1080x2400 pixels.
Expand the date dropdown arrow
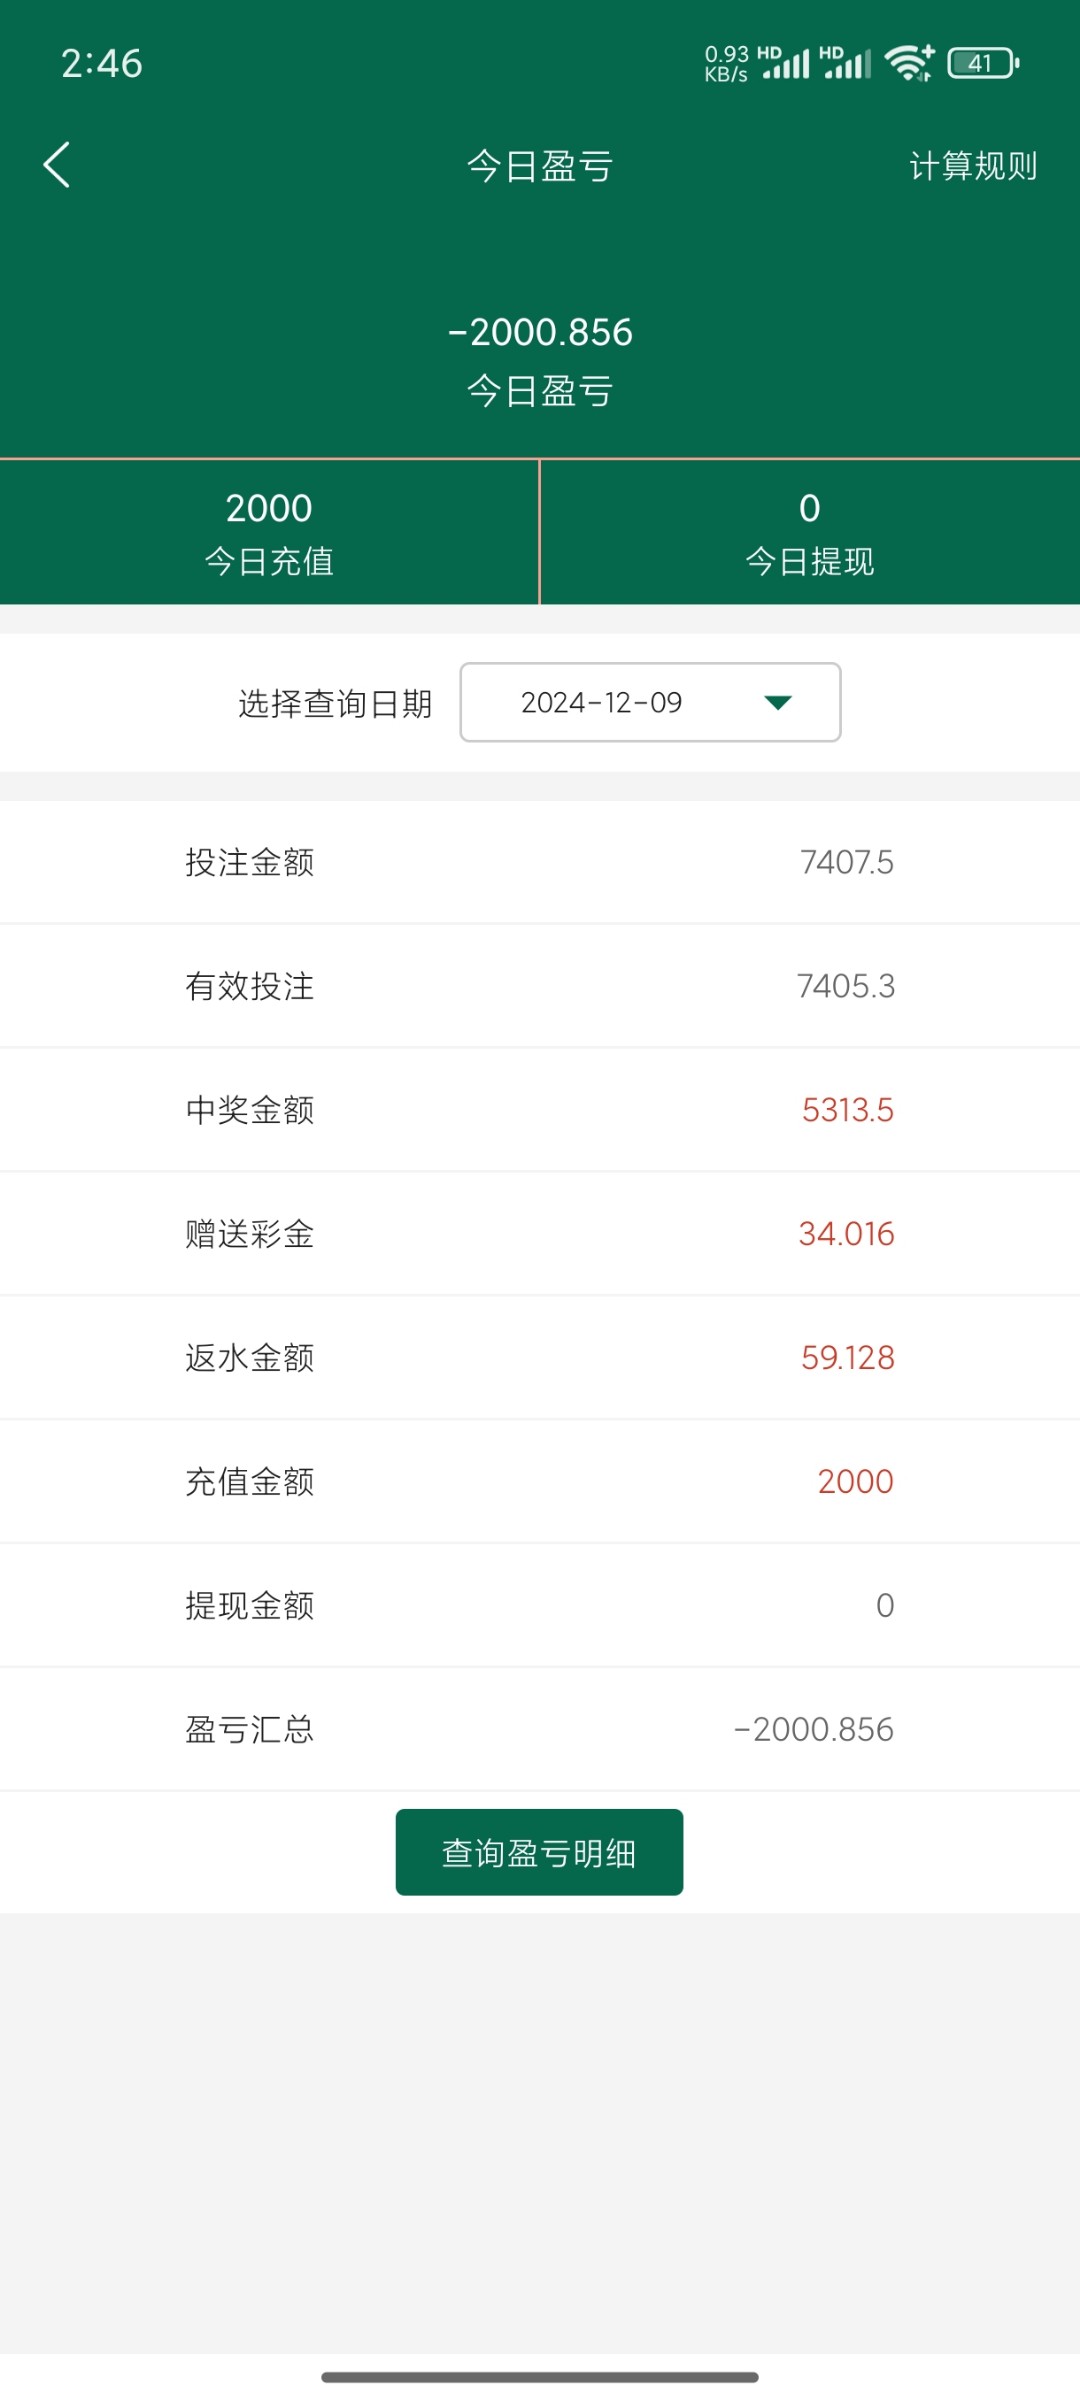pyautogui.click(x=778, y=702)
